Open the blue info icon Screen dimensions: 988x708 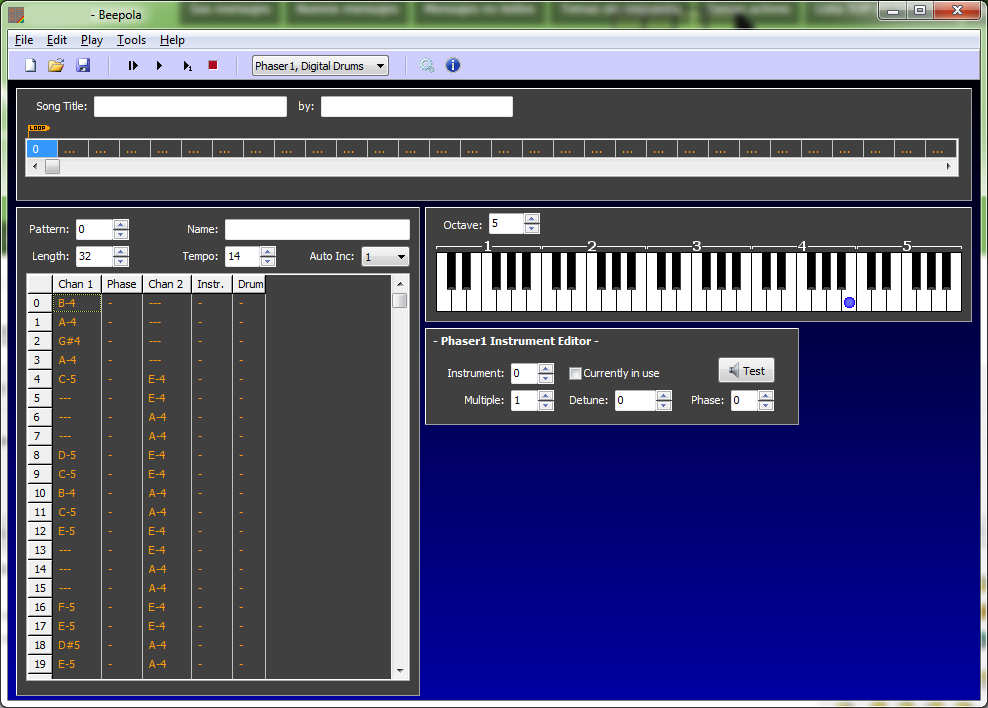(x=453, y=65)
